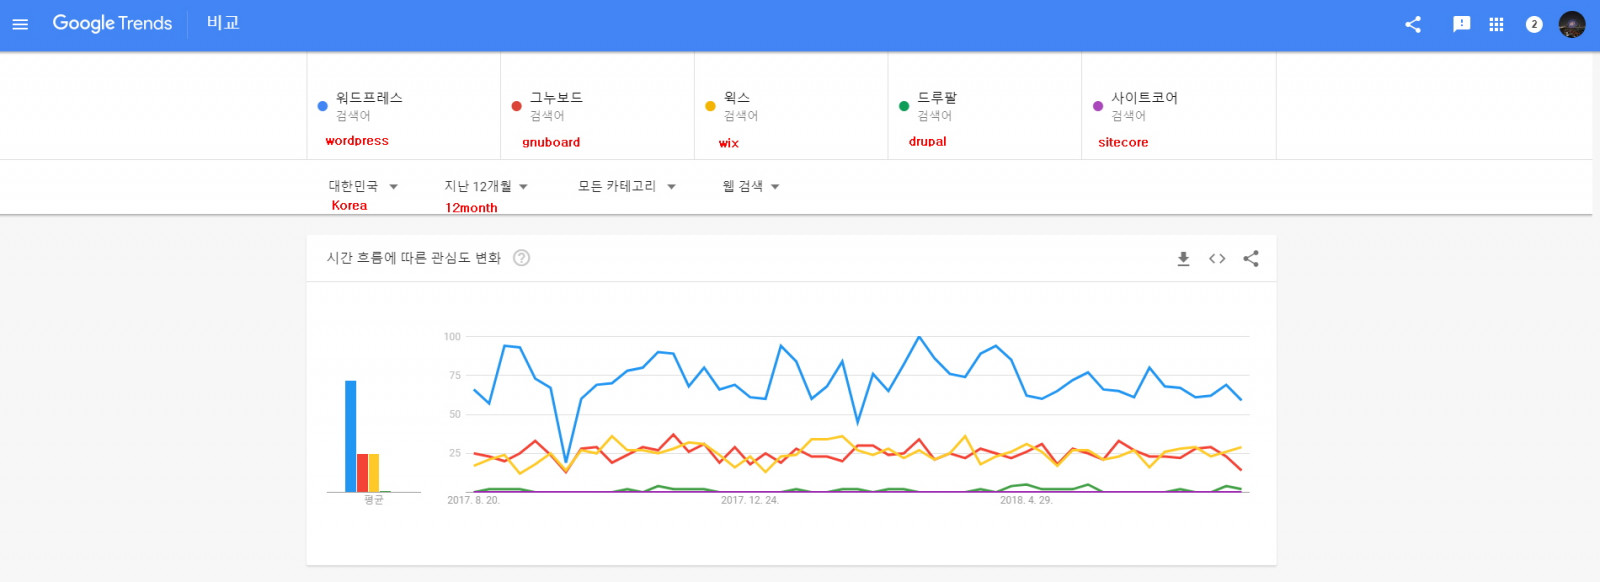The width and height of the screenshot is (1600, 582).
Task: Open the Google apps grid
Action: 1496,24
